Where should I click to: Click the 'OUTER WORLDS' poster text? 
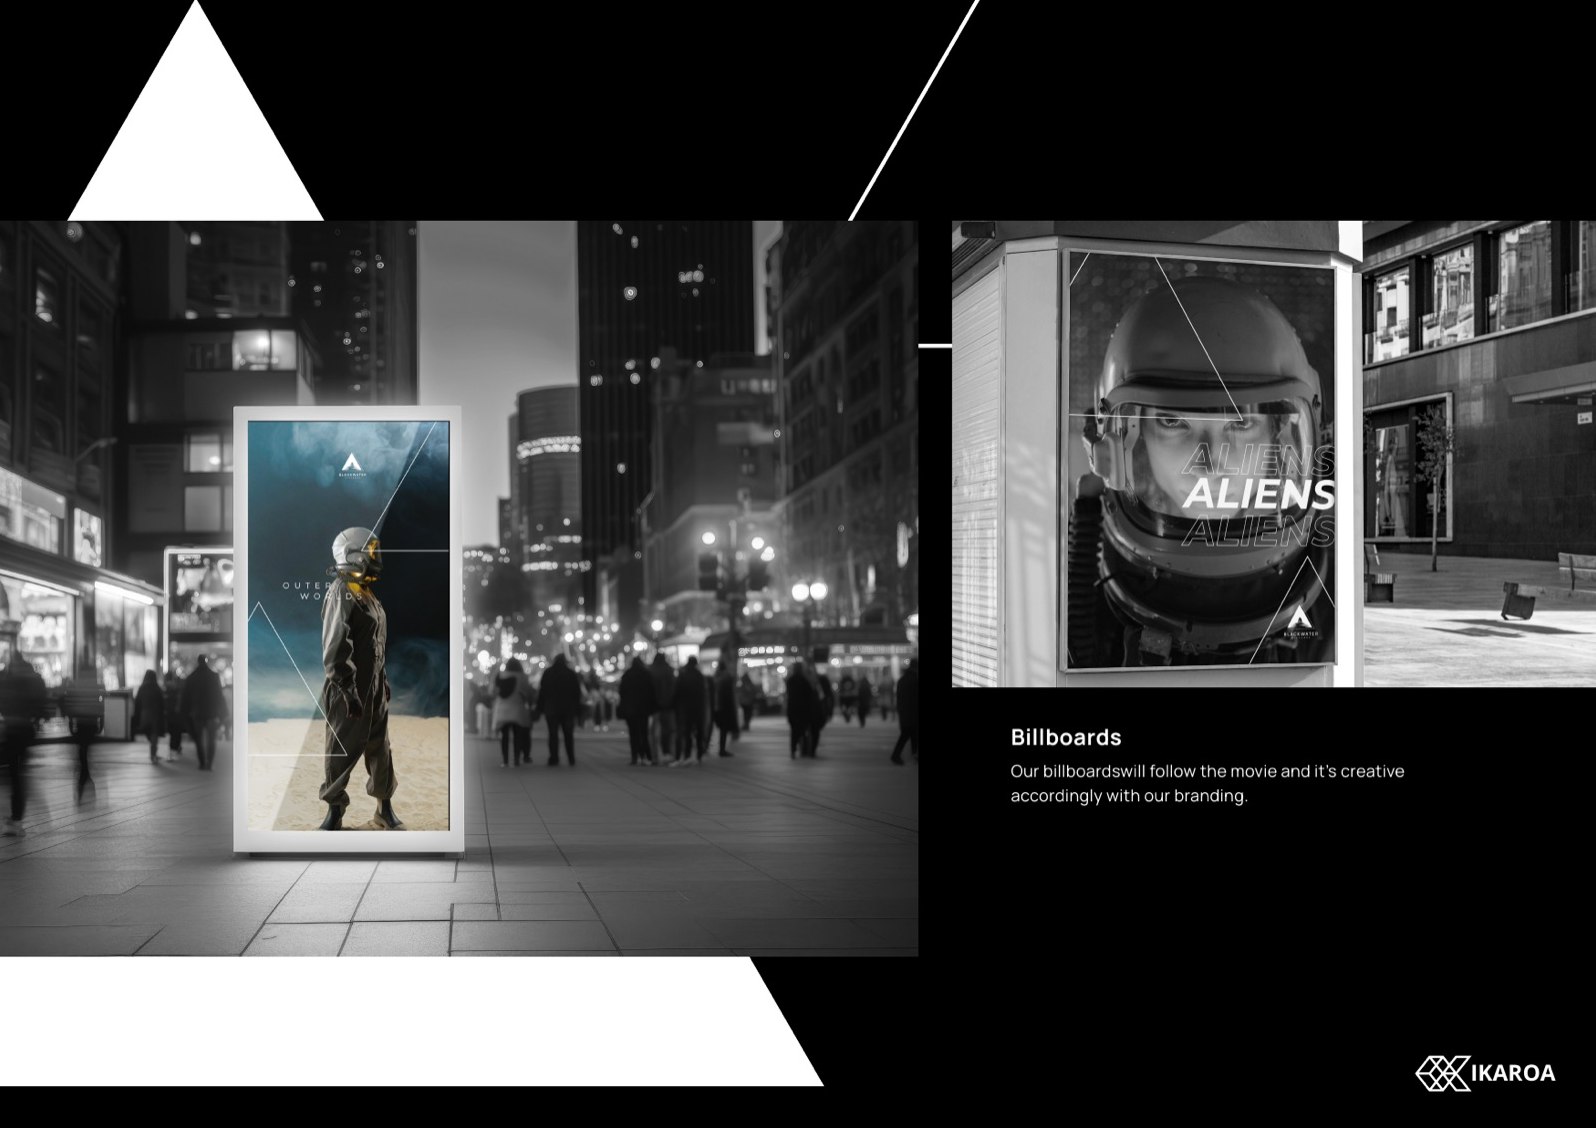click(323, 590)
